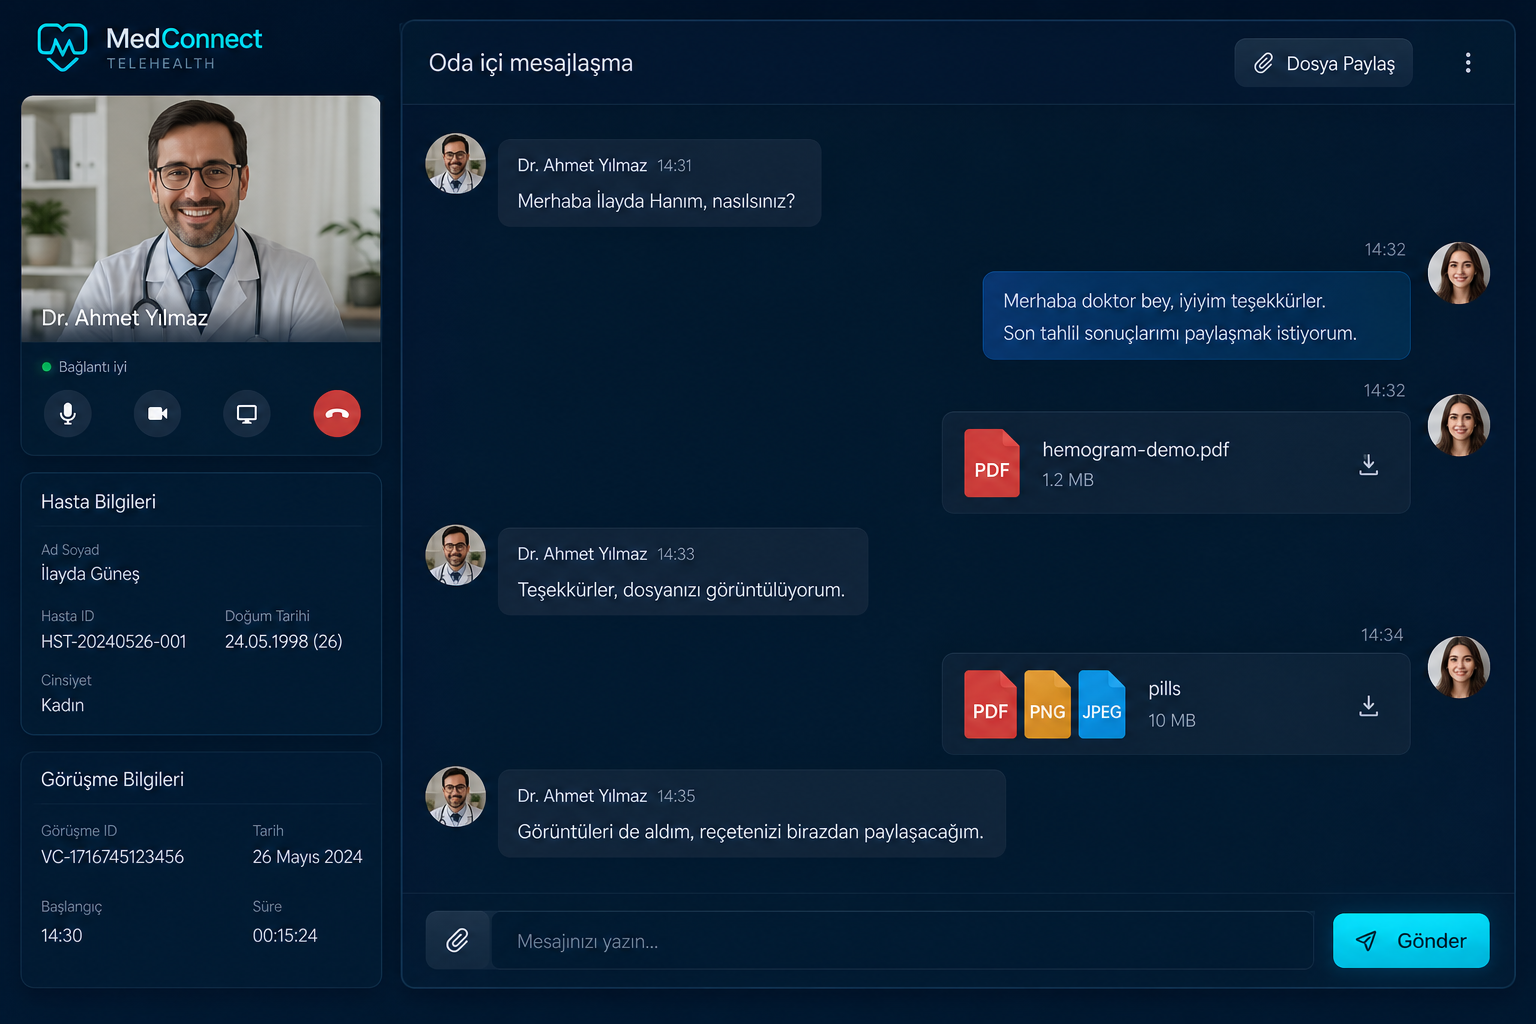The height and width of the screenshot is (1024, 1536).
Task: Click the JPEG icon in pills attachment
Action: 1102,704
